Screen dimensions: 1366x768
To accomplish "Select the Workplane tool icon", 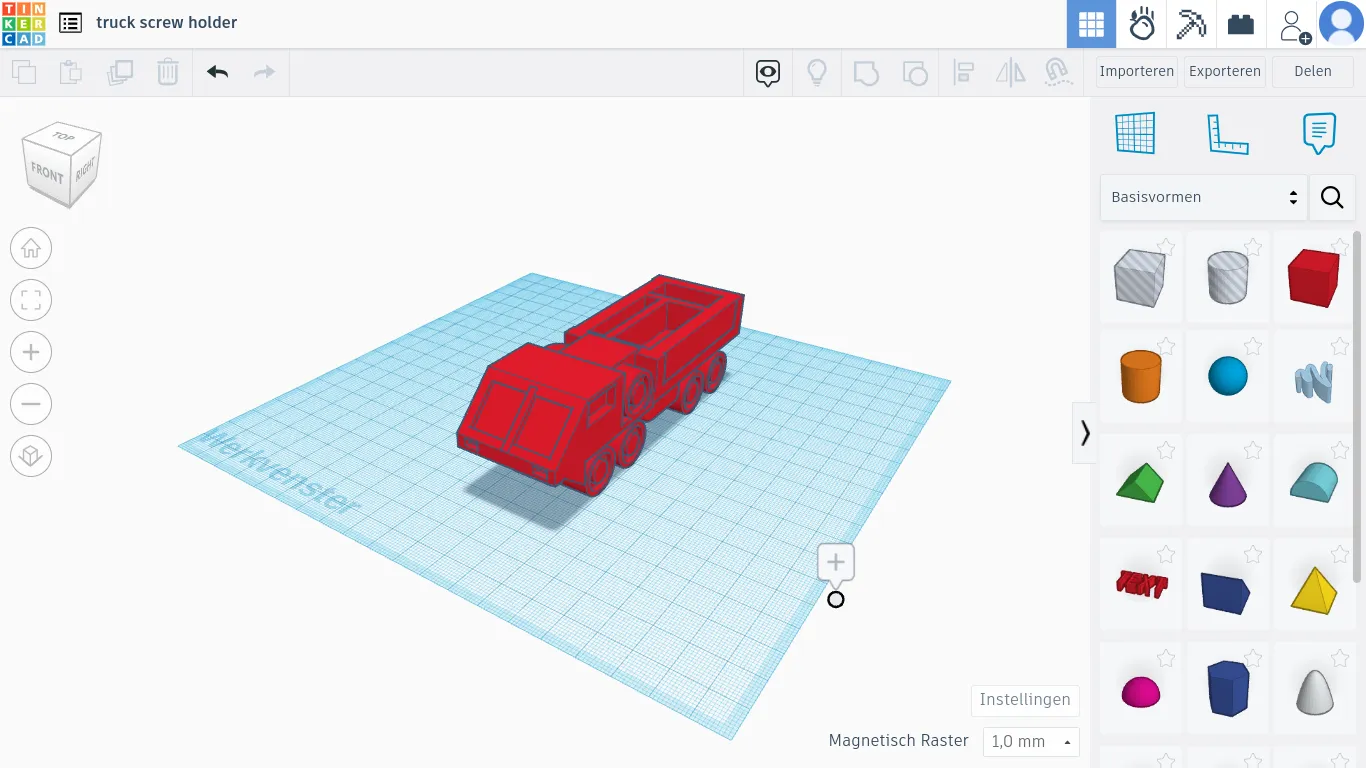I will pyautogui.click(x=1135, y=133).
